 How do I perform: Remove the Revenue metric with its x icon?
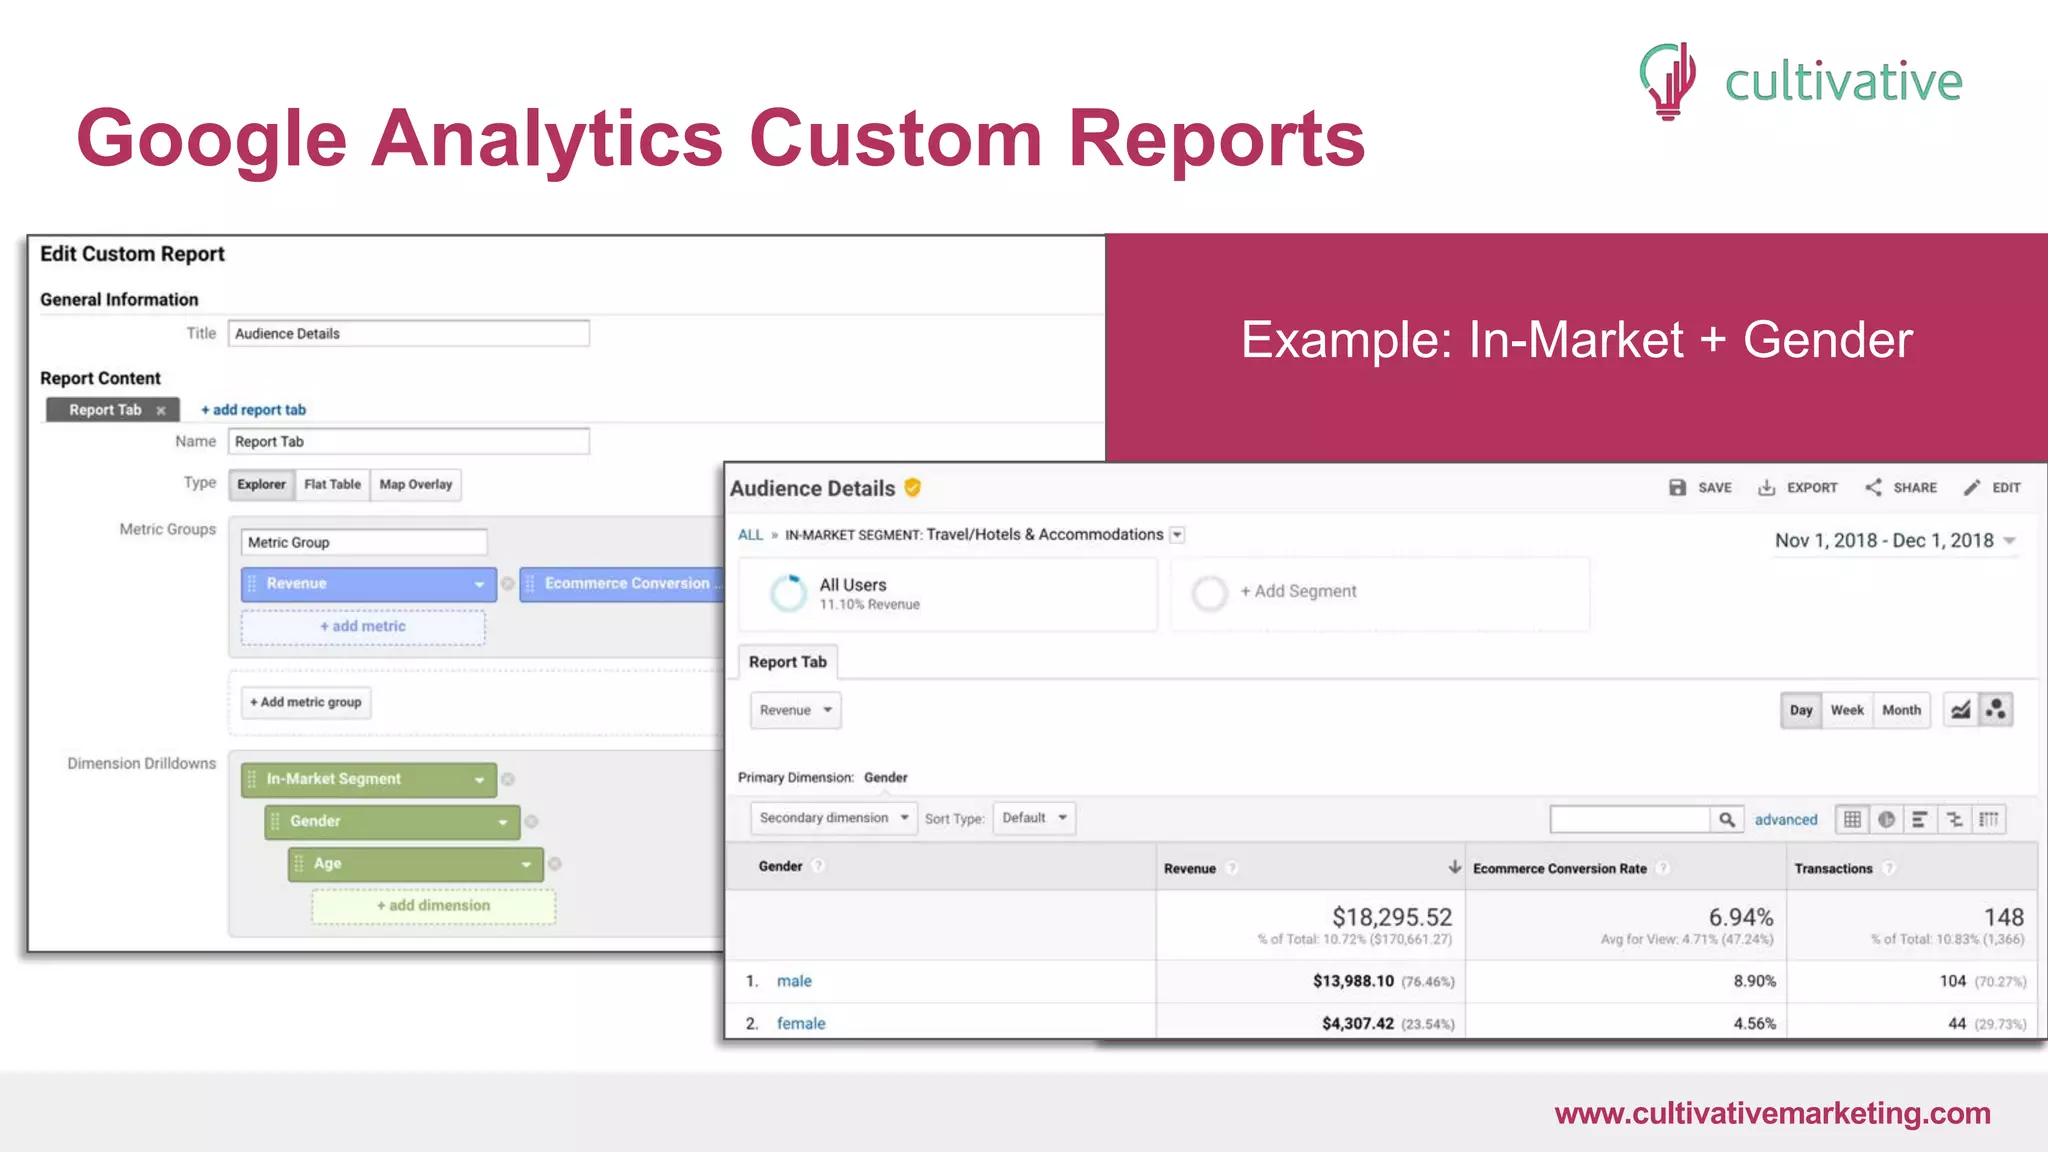[507, 584]
